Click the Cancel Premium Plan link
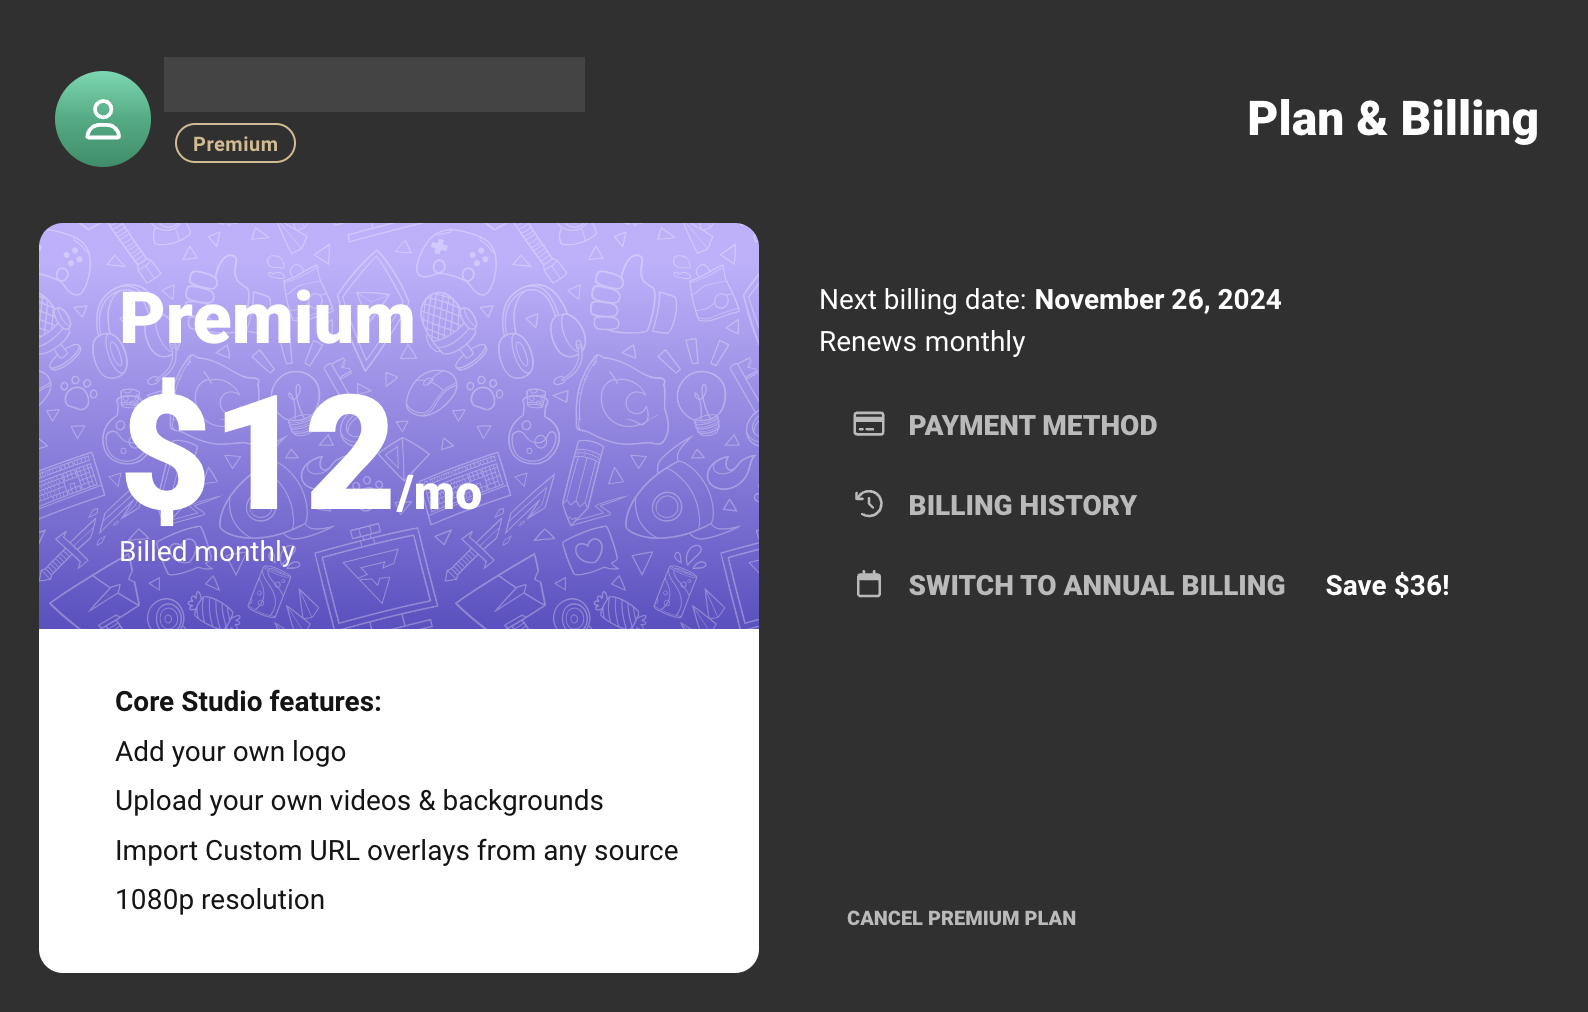Screen dimensions: 1588x1012 point(961,918)
